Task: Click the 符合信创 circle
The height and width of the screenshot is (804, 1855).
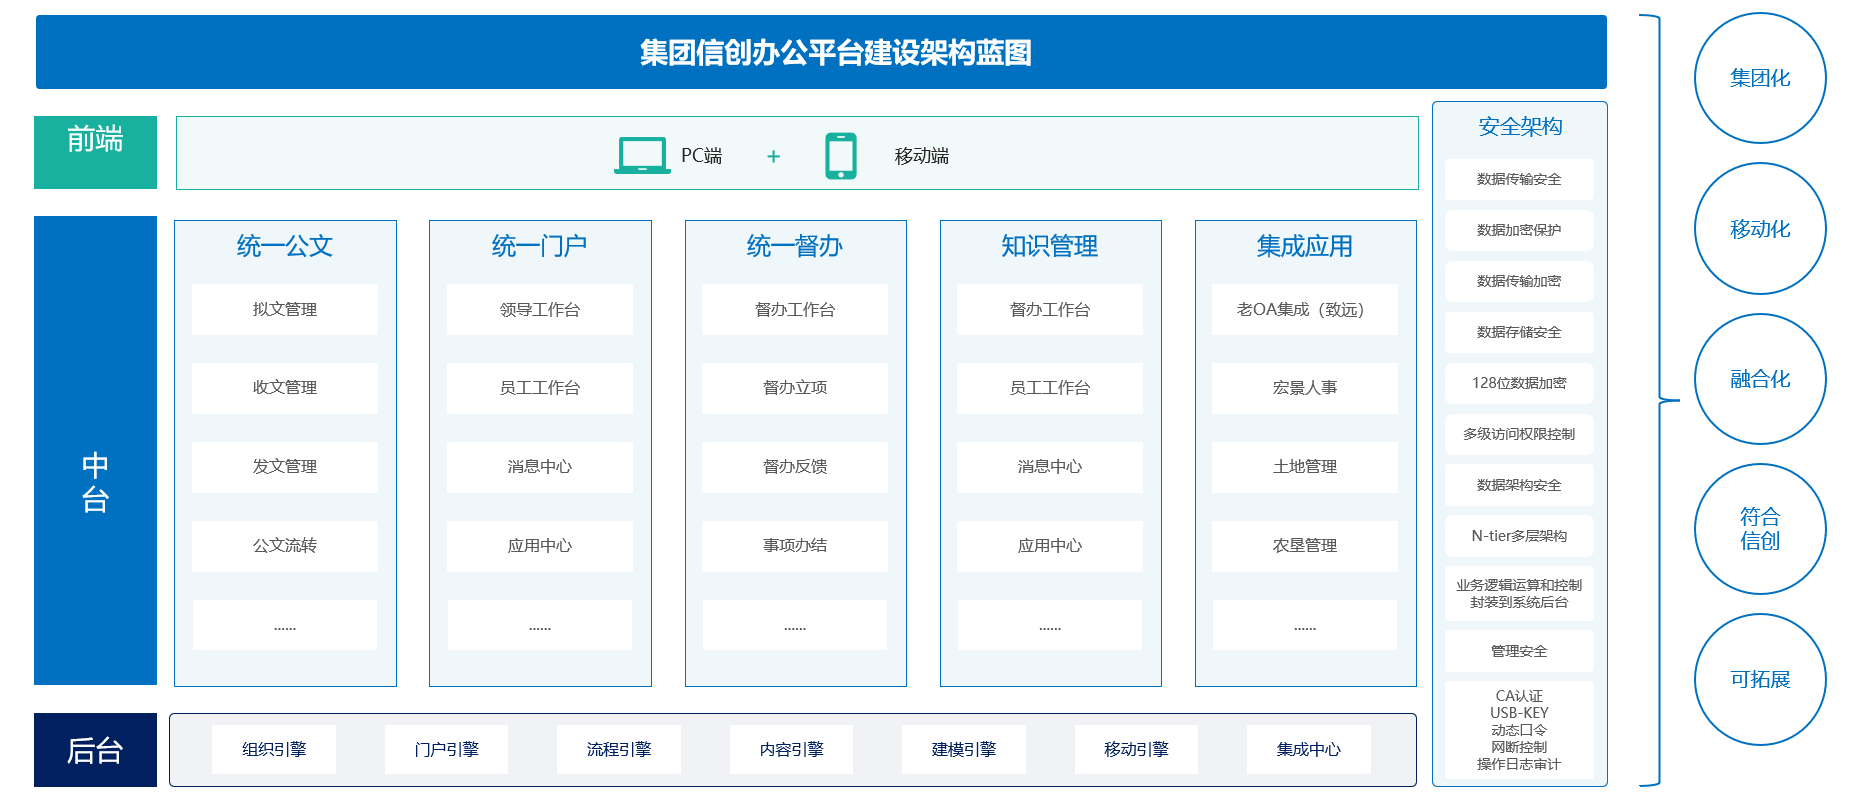Action: pyautogui.click(x=1760, y=529)
